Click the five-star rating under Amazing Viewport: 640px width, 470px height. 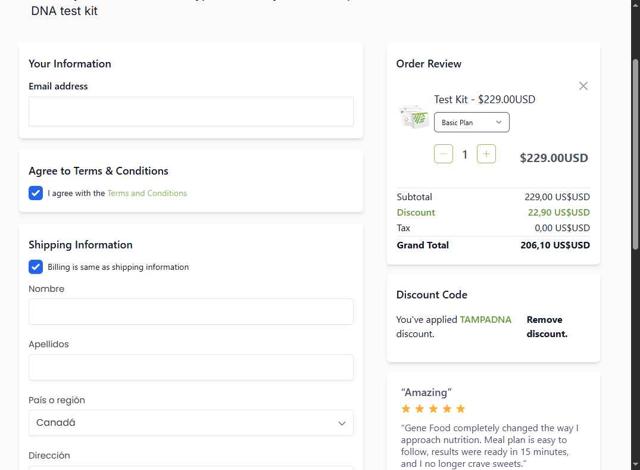tap(433, 409)
